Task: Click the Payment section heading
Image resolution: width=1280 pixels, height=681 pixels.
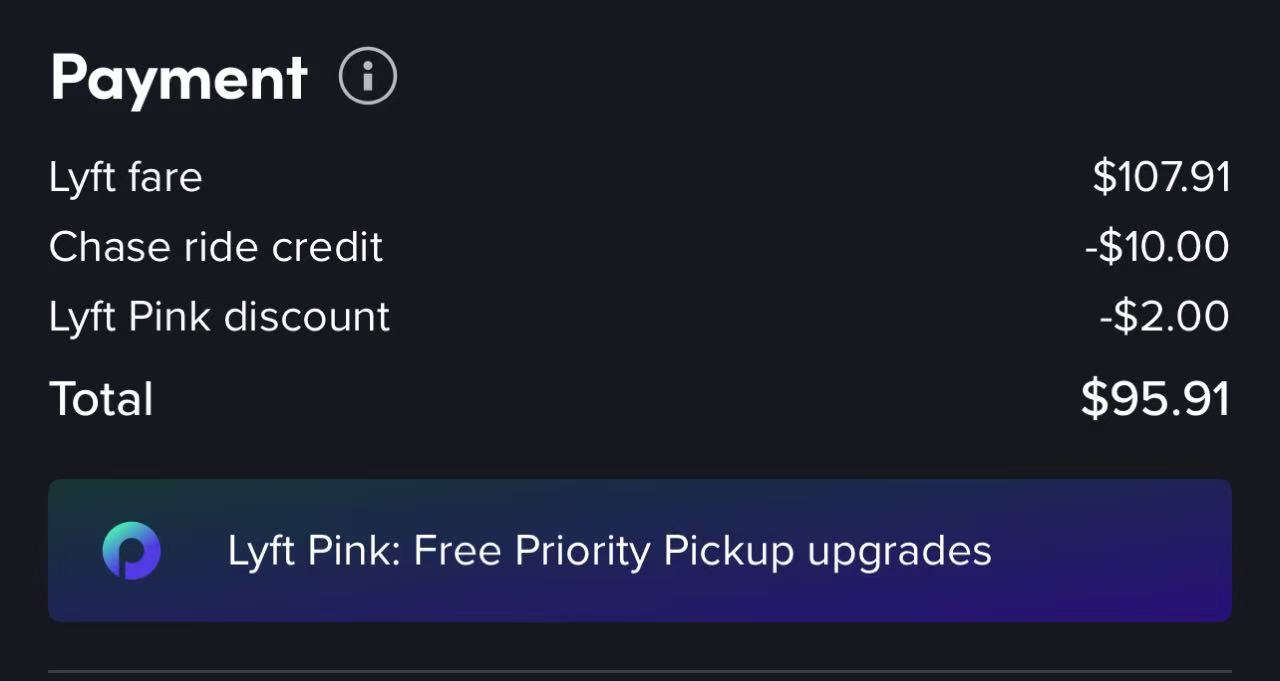Action: click(178, 78)
